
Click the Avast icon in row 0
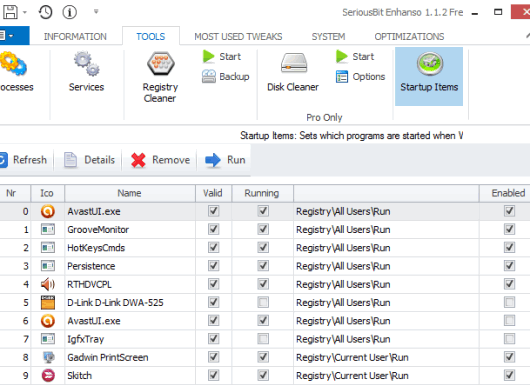coord(48,212)
